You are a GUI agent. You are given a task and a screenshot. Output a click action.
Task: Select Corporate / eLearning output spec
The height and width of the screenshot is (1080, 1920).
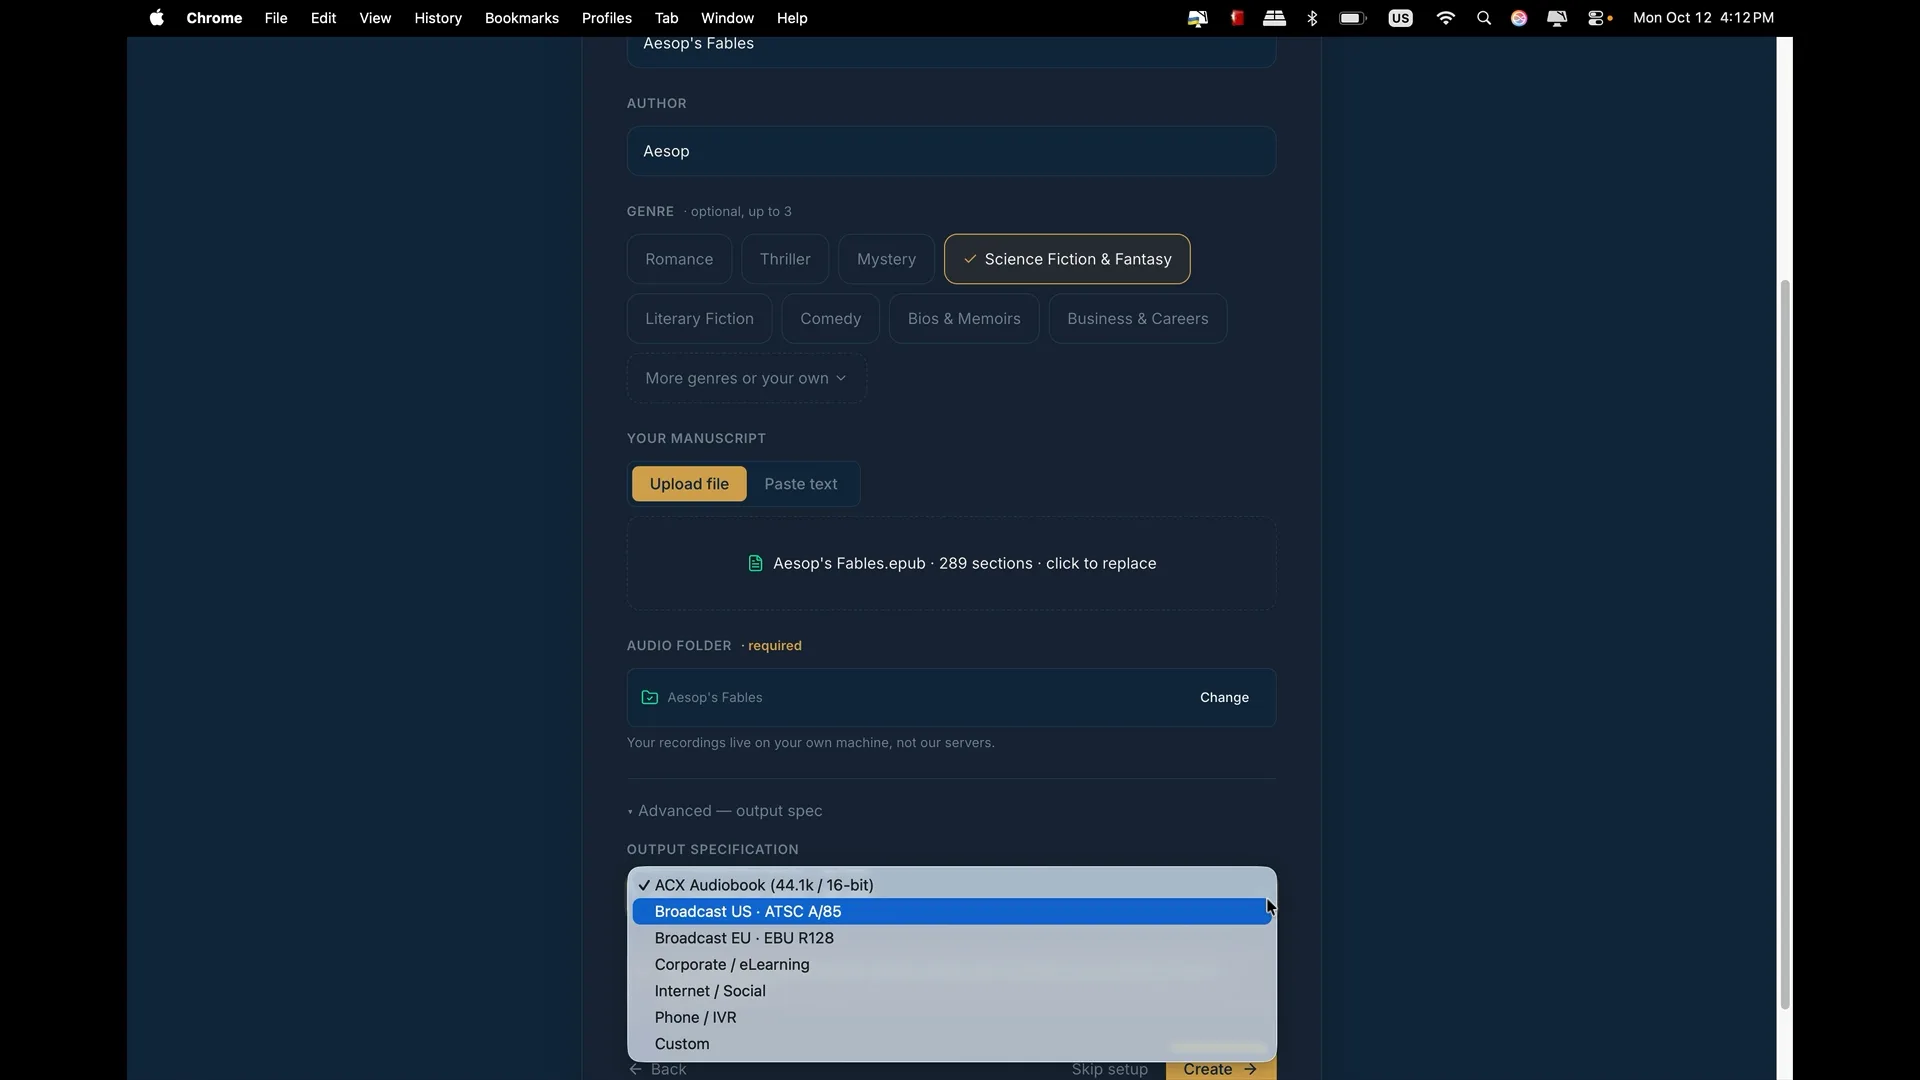tap(952, 965)
